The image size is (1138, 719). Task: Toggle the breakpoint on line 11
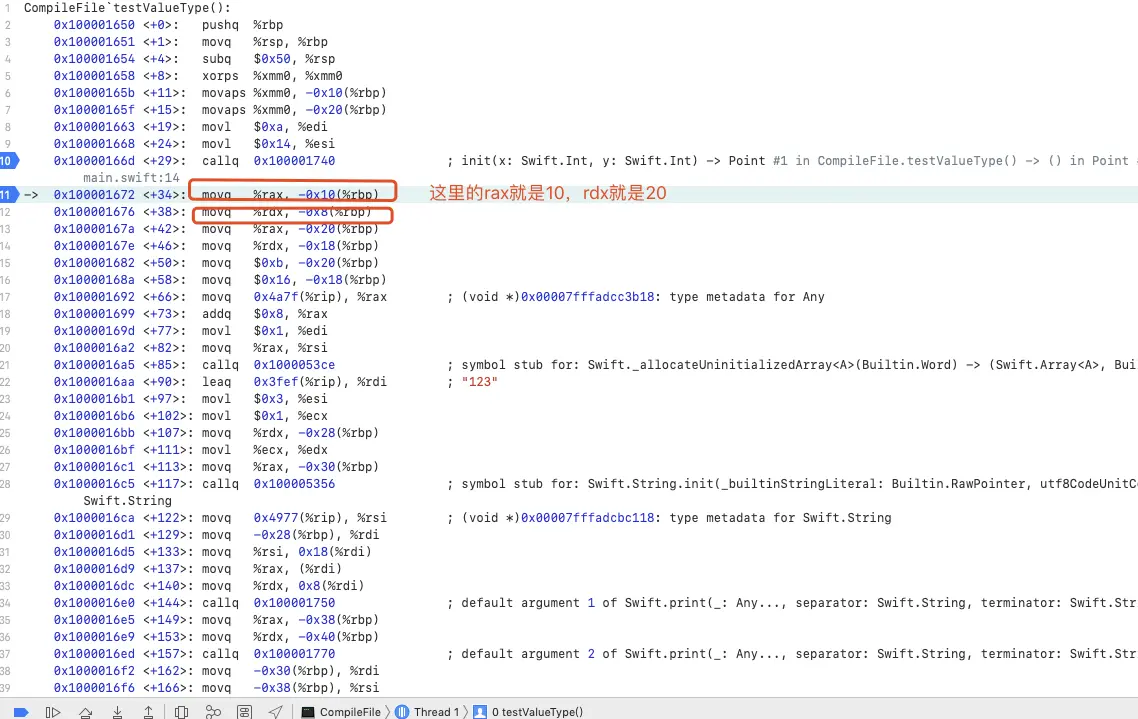tap(9, 194)
